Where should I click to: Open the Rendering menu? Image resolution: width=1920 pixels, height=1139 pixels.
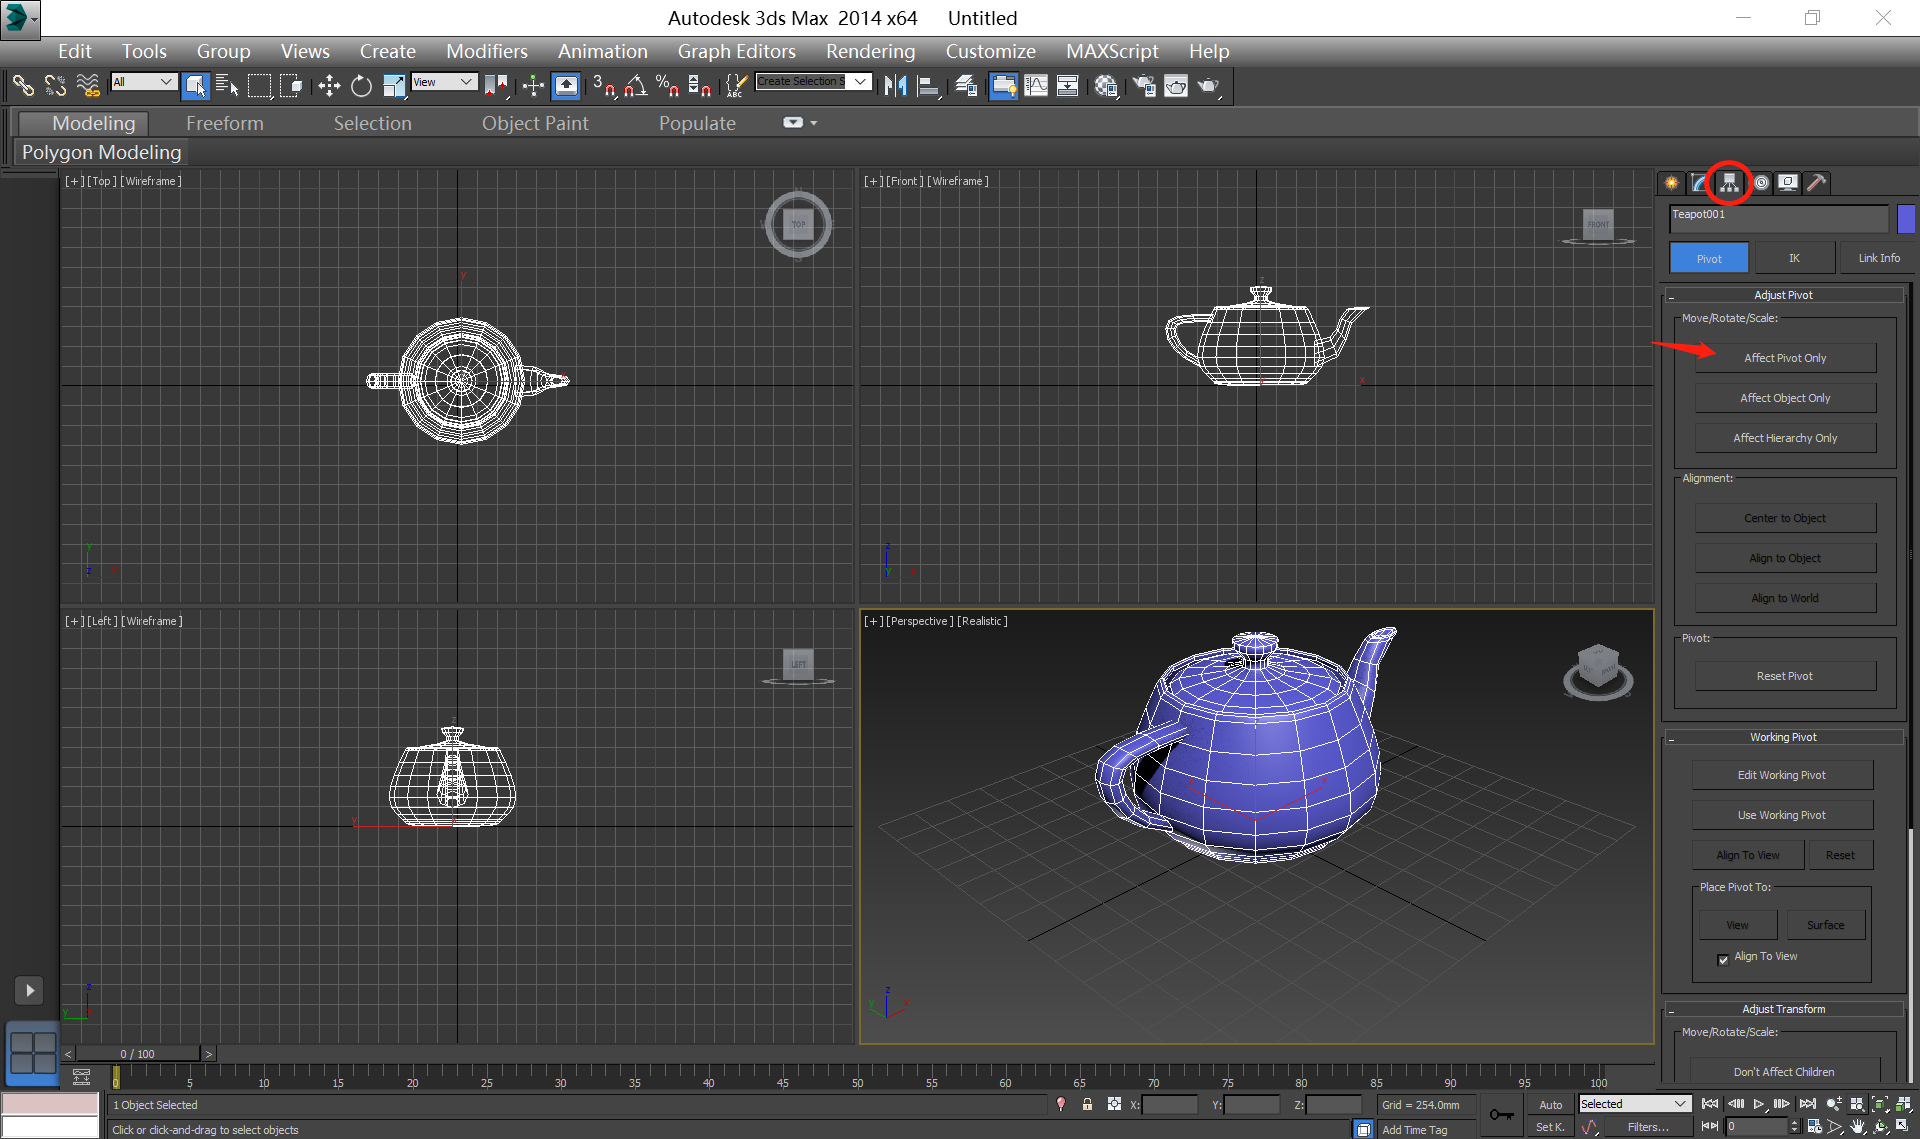pos(870,51)
